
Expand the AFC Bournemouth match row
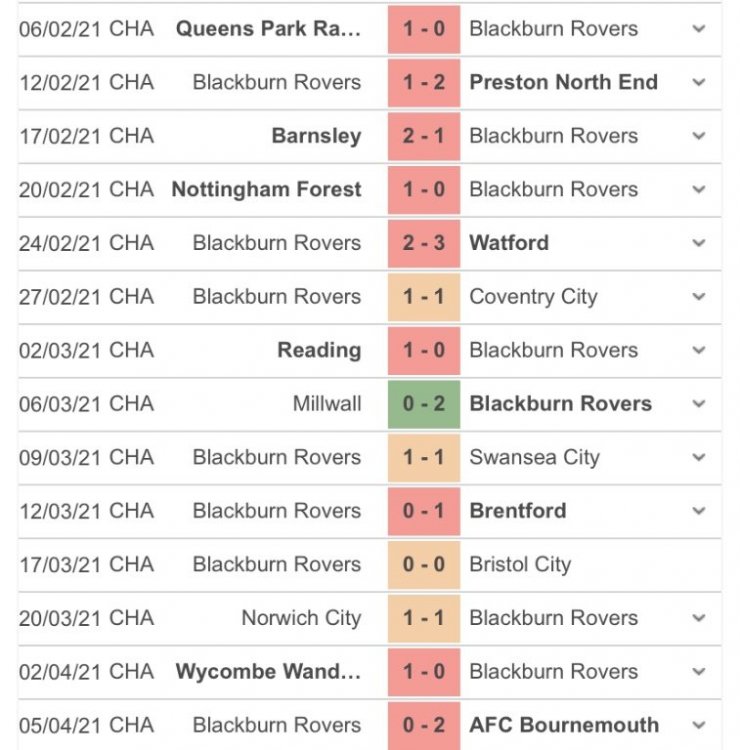(x=699, y=725)
